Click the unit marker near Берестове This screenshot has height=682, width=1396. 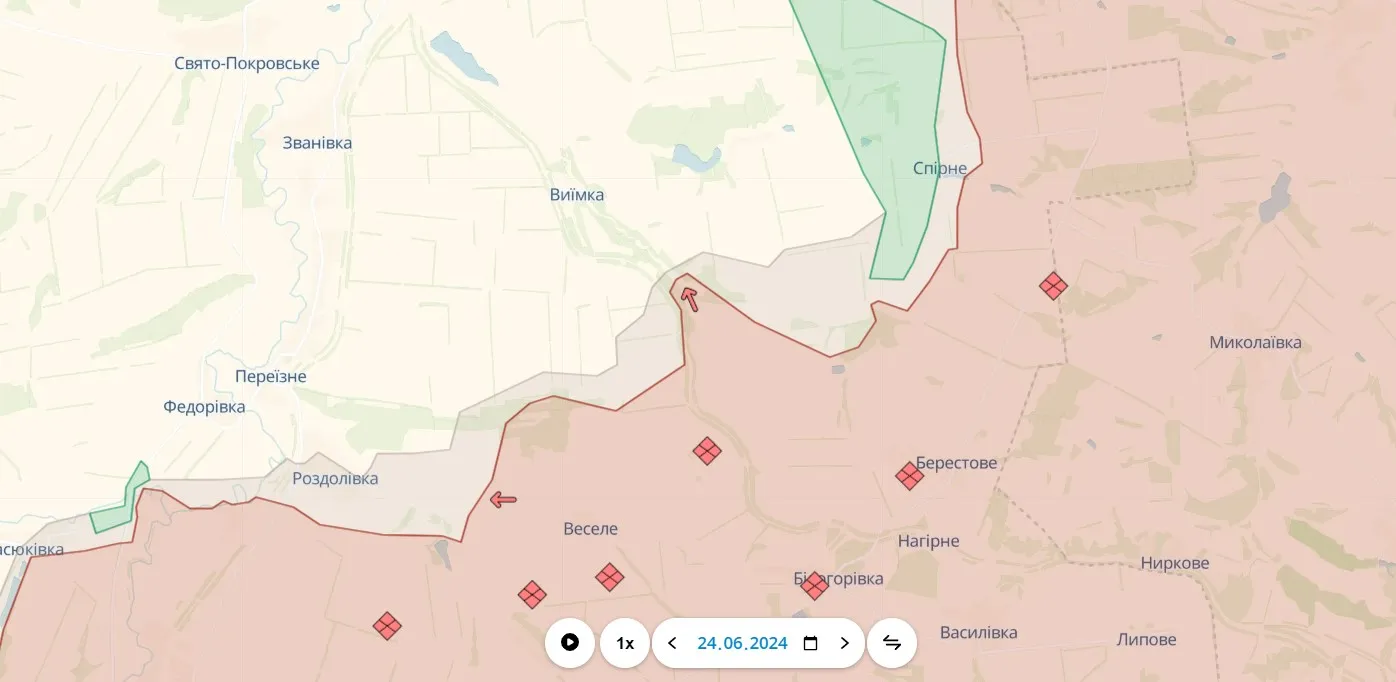(909, 477)
